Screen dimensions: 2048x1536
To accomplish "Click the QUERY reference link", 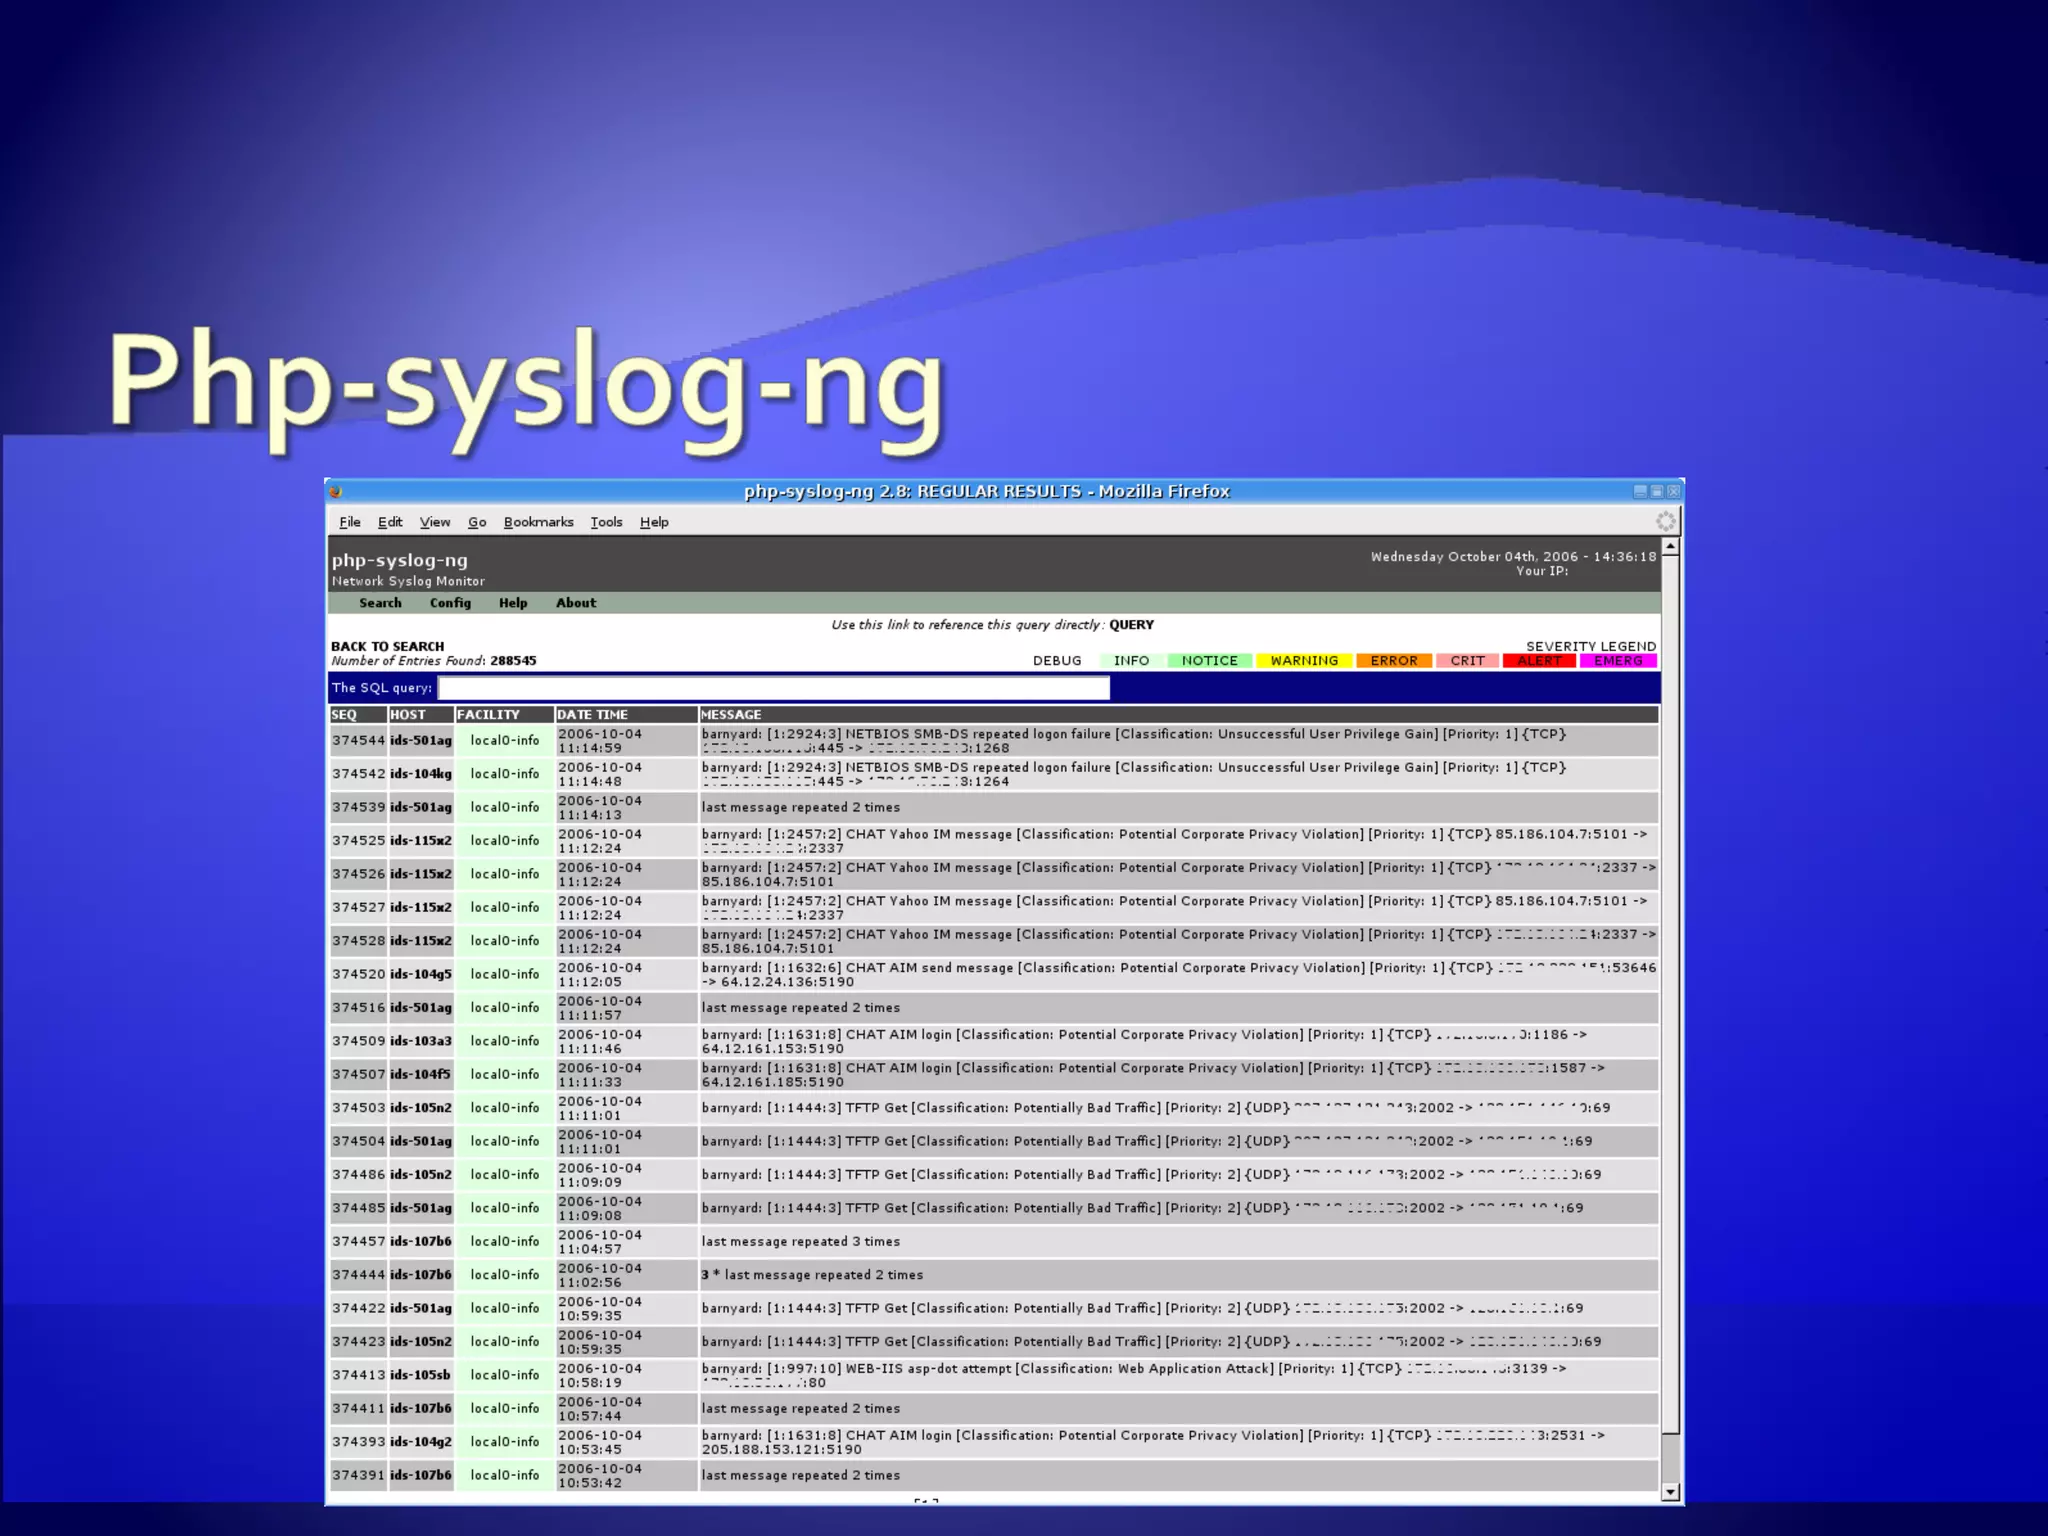I will pos(1131,625).
